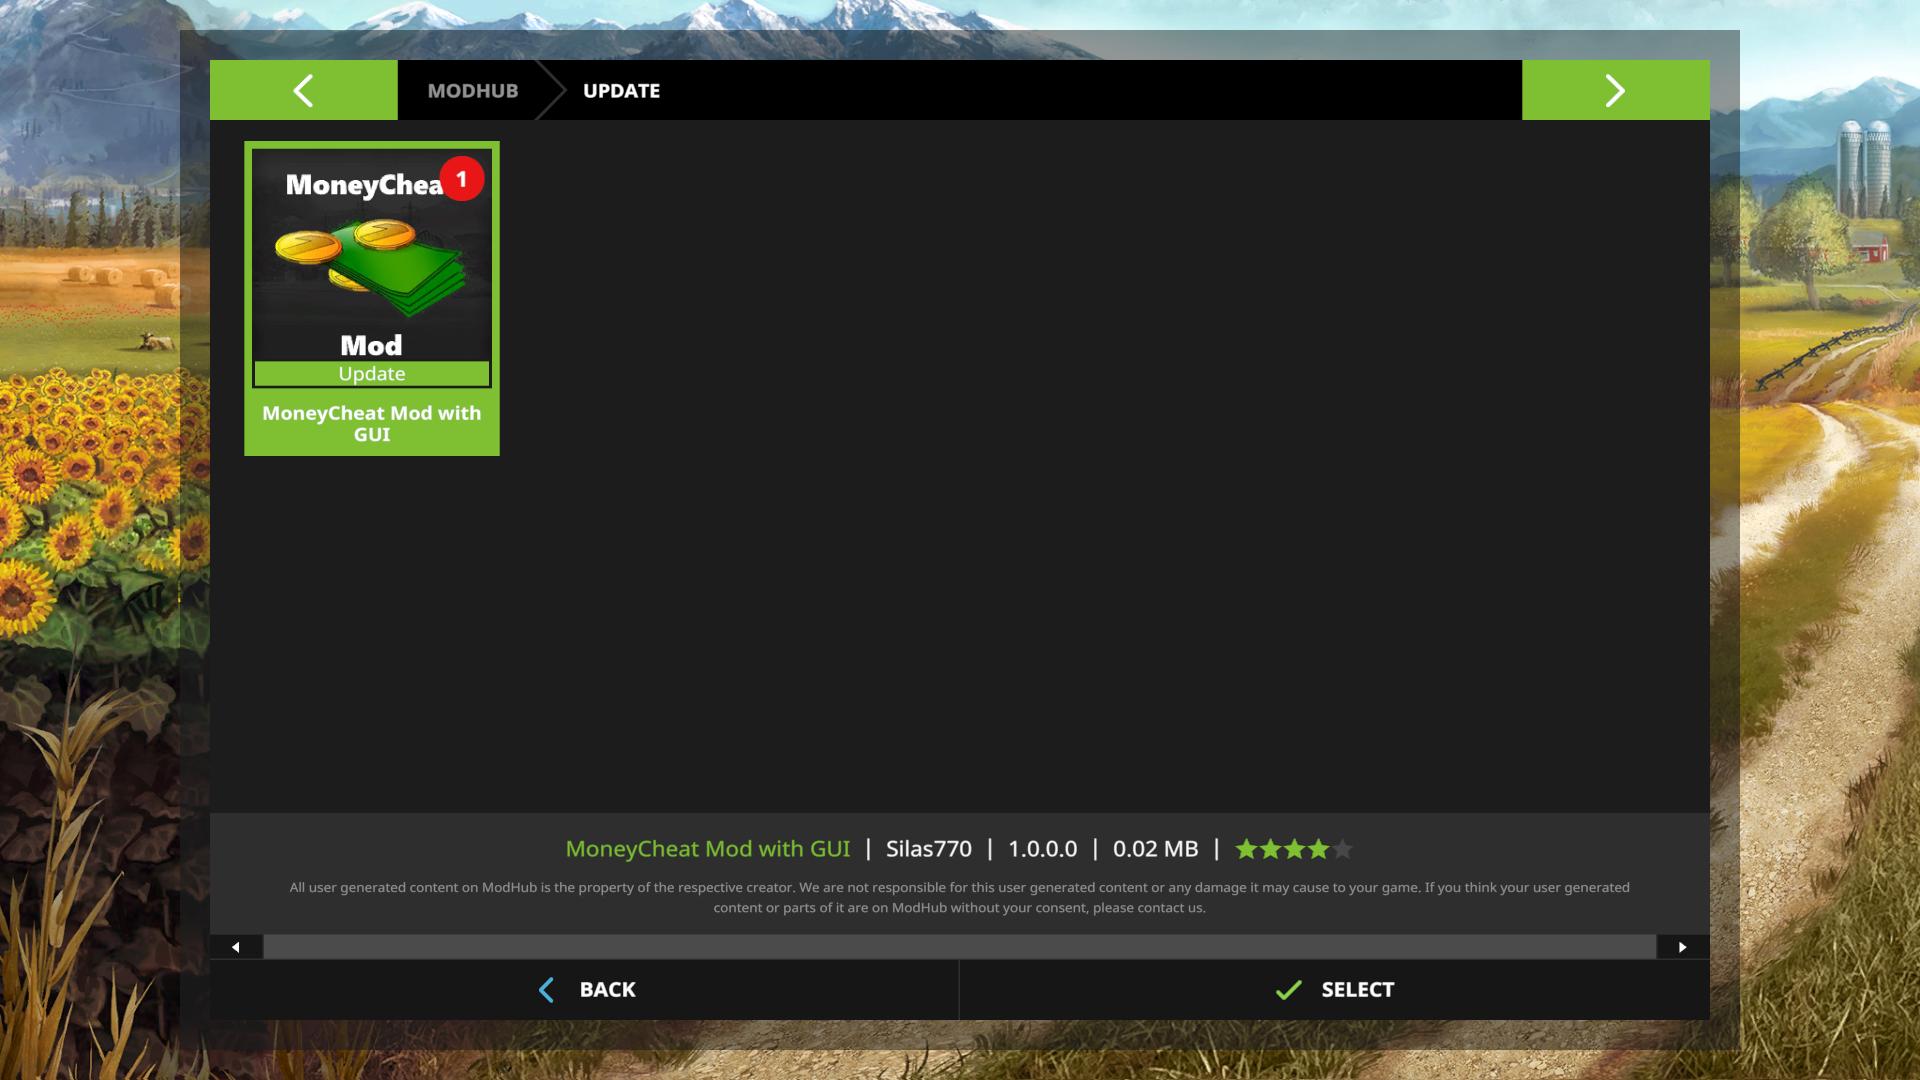Image resolution: width=1920 pixels, height=1080 pixels.
Task: Click the blue chevron beside BACK
Action: point(546,990)
